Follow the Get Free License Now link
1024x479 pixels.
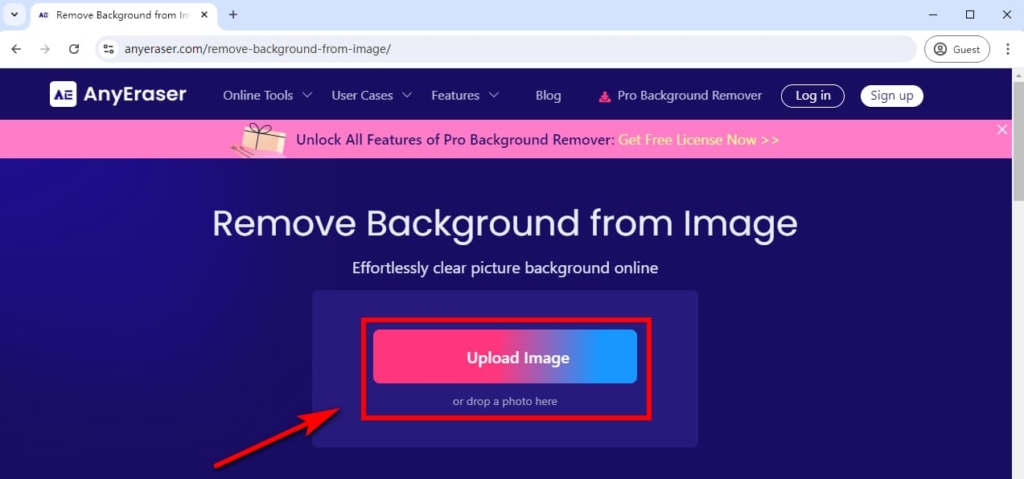point(698,140)
